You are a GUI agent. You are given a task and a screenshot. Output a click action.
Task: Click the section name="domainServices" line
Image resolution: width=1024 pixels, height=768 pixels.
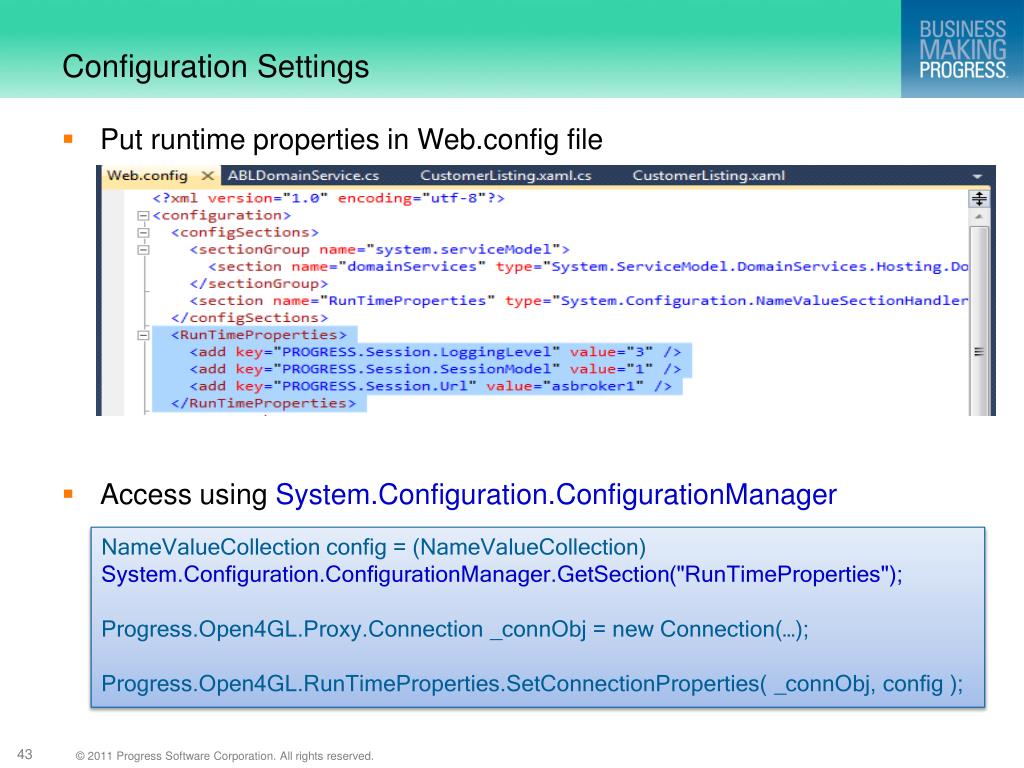click(x=588, y=266)
